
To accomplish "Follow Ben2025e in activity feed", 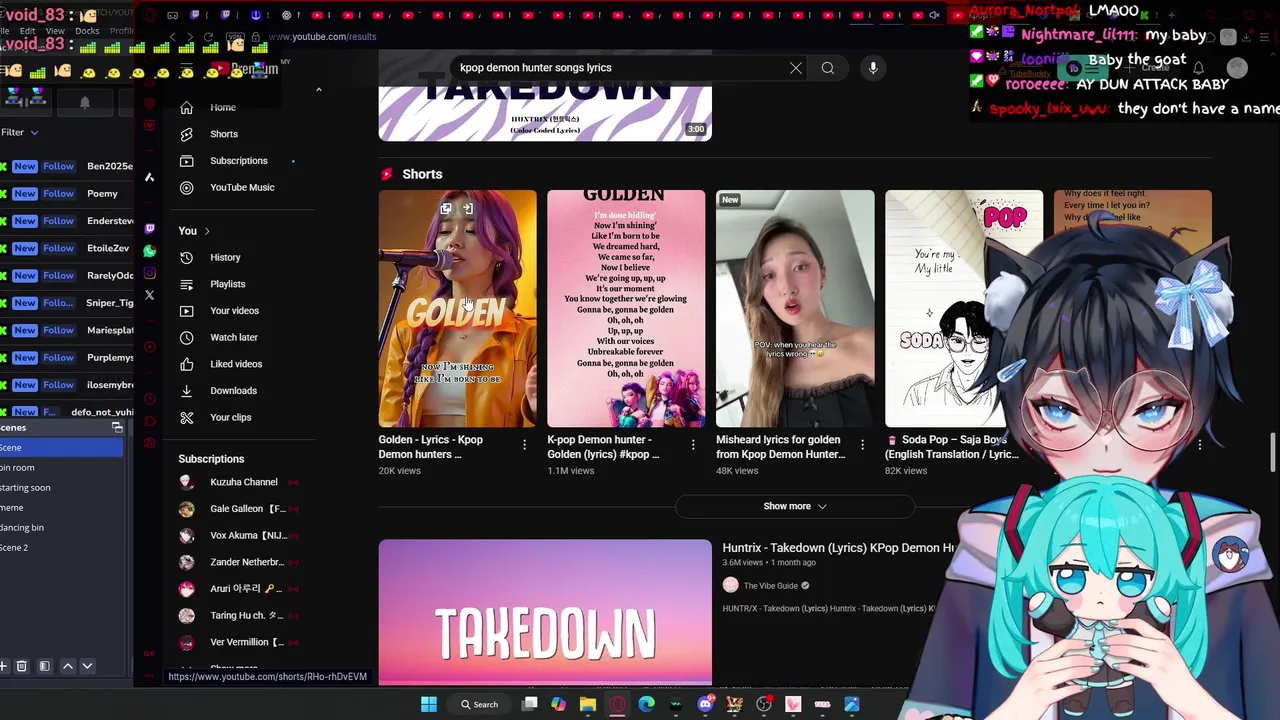I will 58,166.
